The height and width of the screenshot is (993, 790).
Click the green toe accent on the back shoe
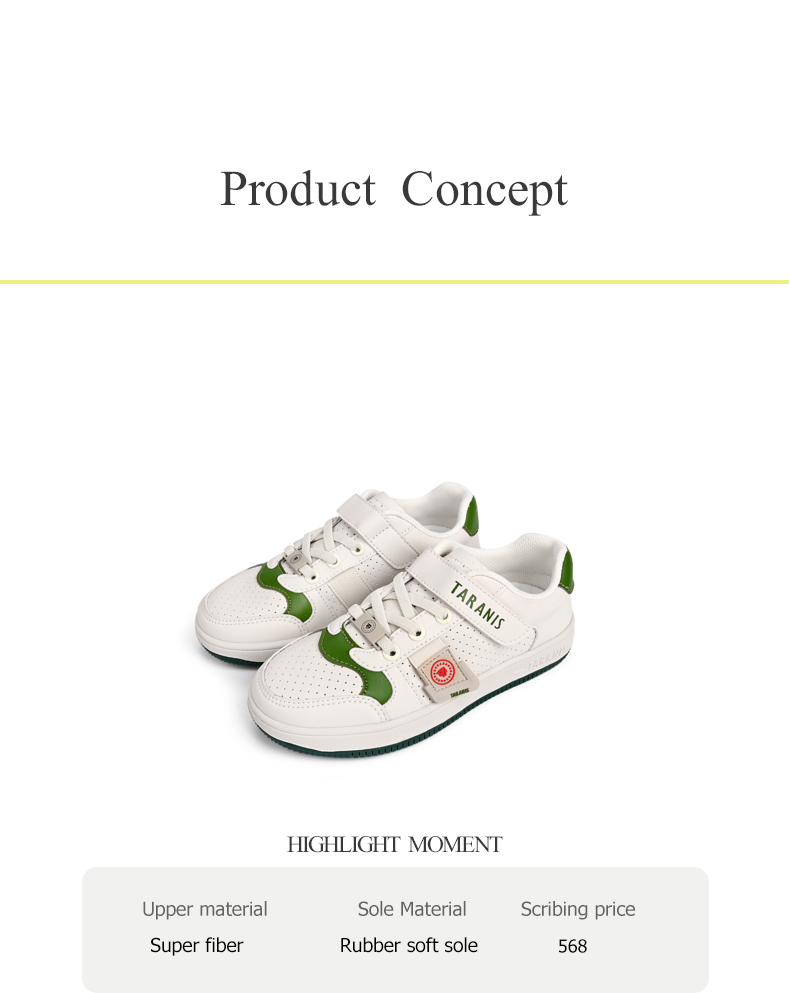point(283,592)
